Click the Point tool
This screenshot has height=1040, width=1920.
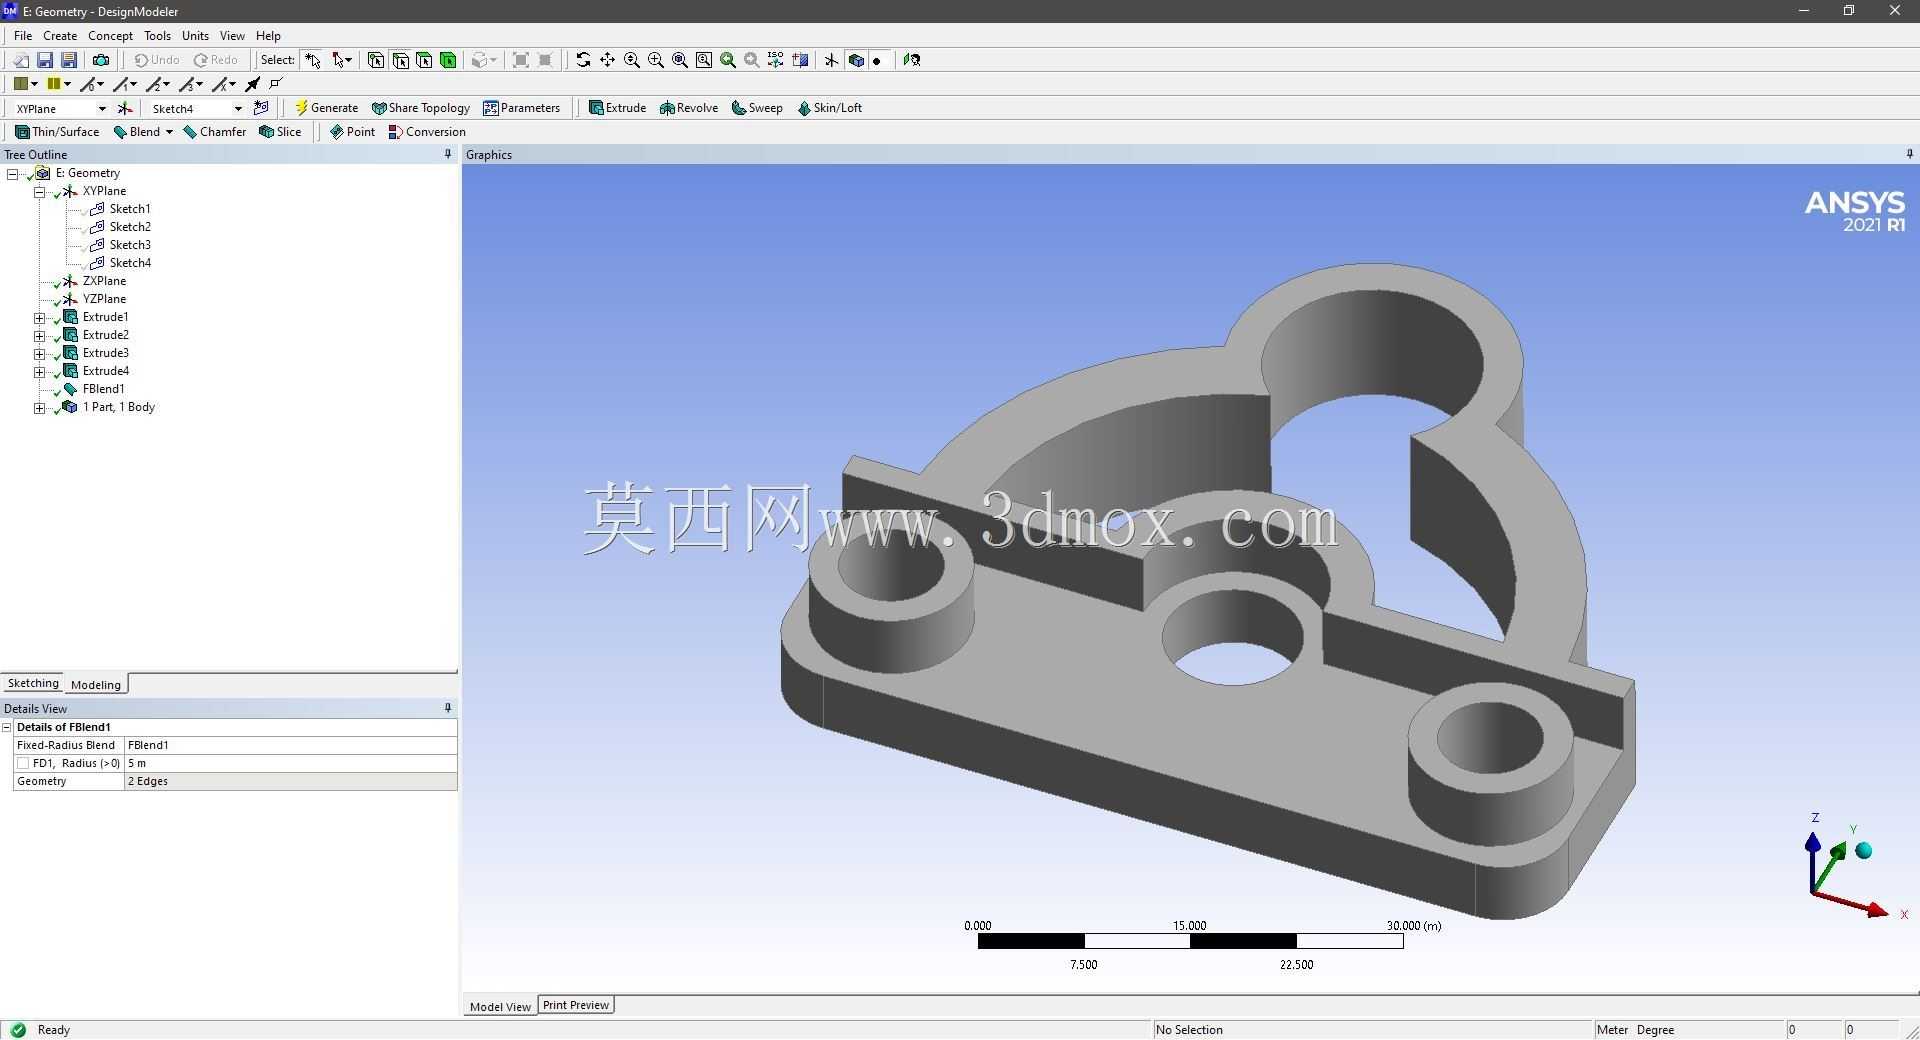352,132
